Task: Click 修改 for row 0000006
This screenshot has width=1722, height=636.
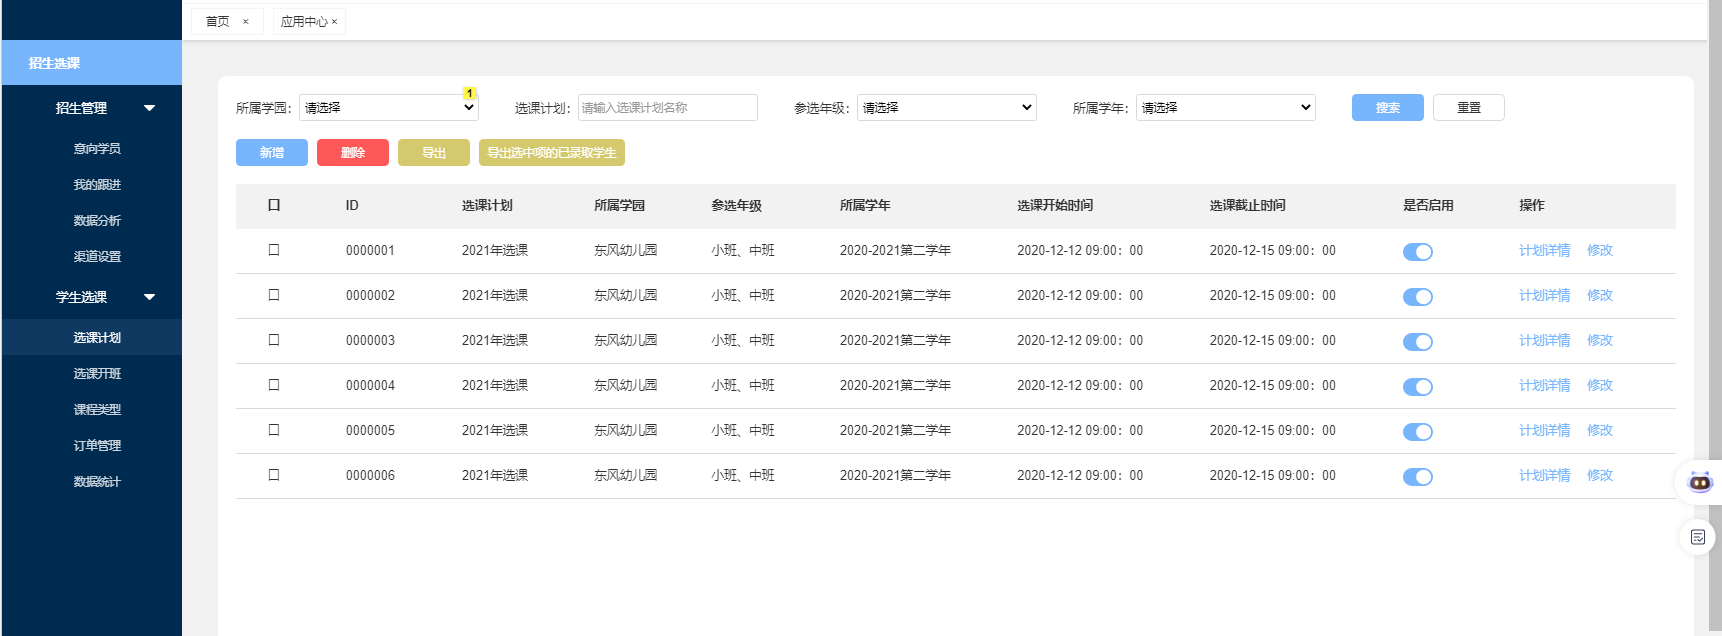Action: [1600, 475]
